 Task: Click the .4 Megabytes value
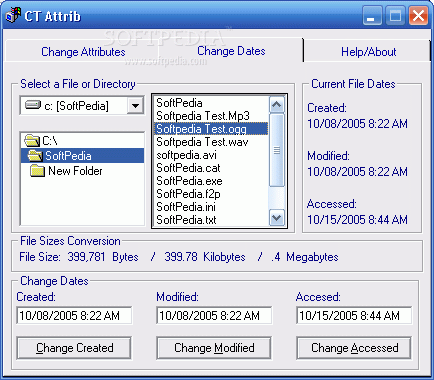[x=305, y=257]
